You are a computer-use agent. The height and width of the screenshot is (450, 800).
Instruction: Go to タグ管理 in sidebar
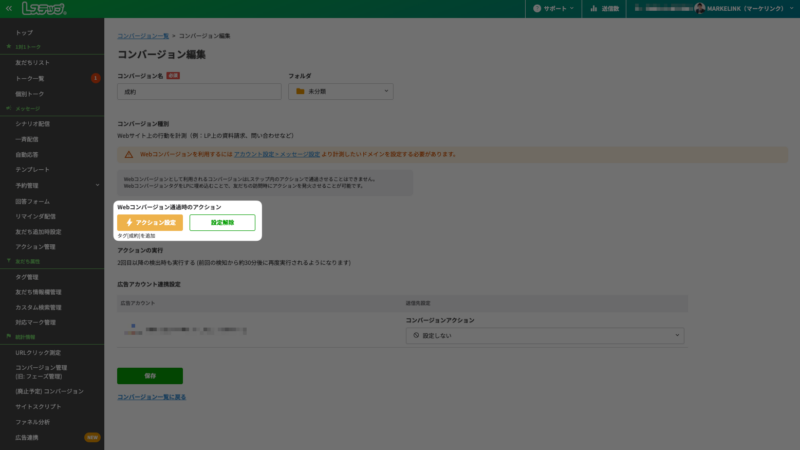pos(27,276)
